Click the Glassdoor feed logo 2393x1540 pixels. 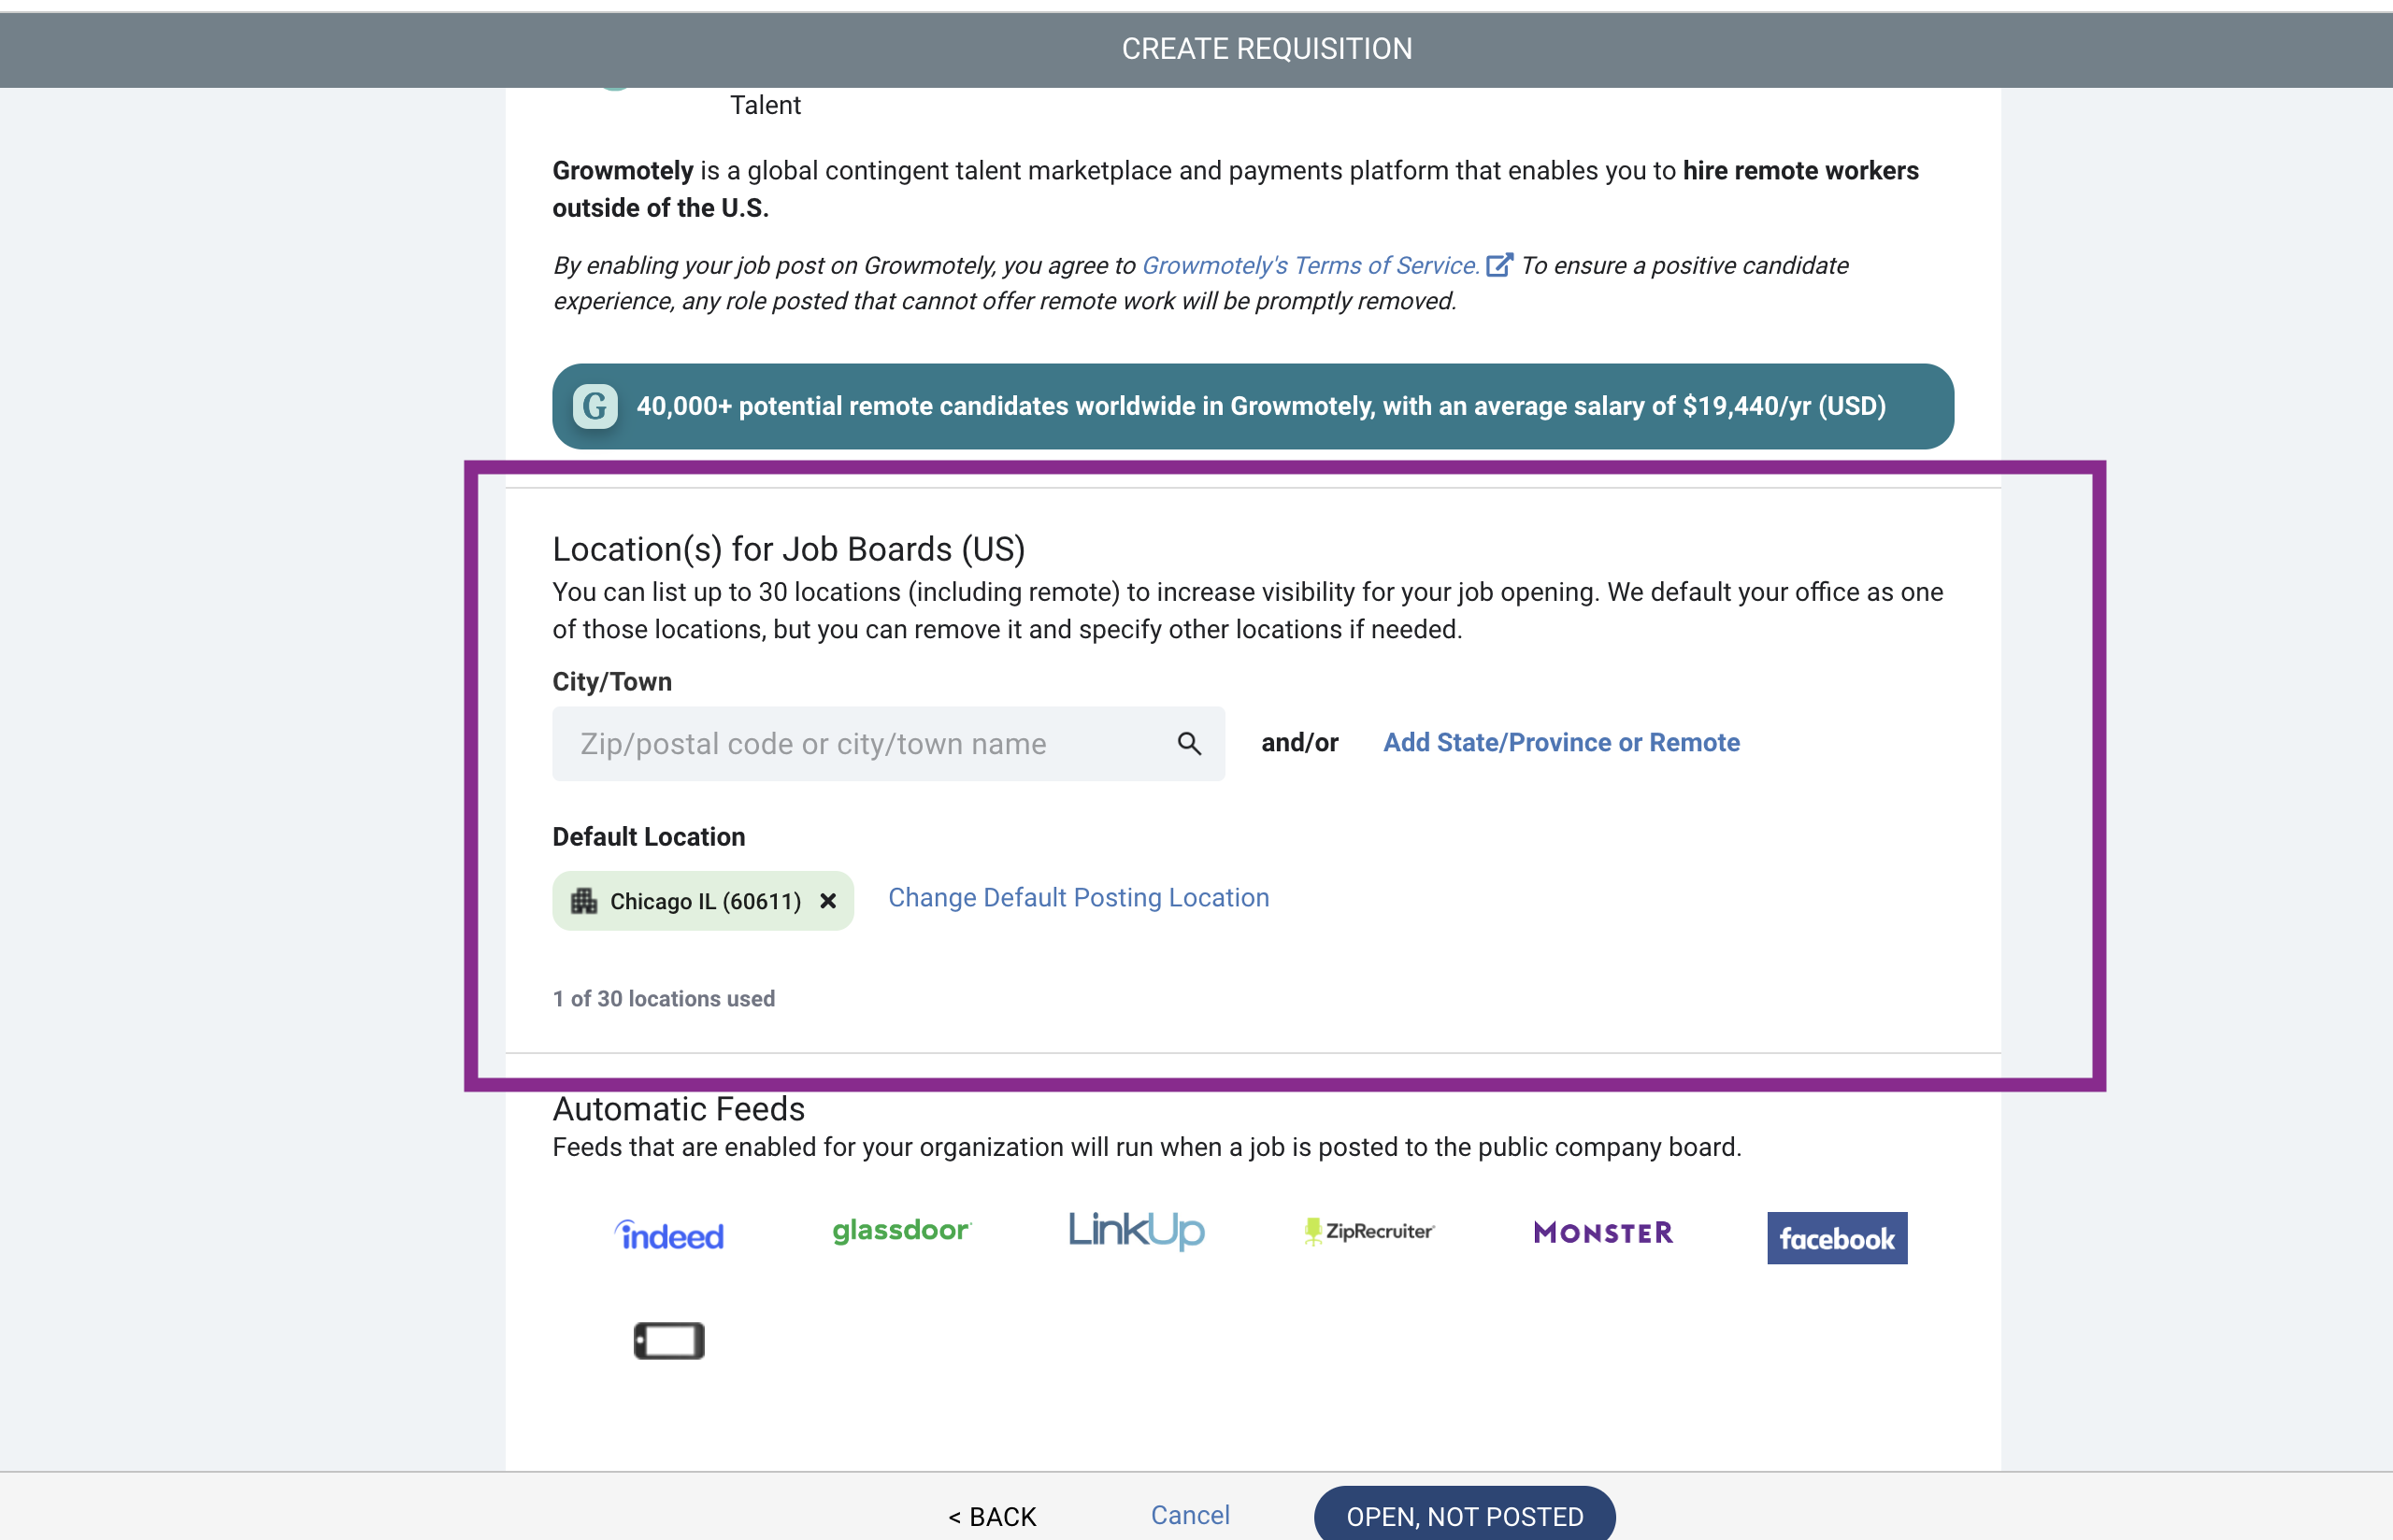(901, 1230)
